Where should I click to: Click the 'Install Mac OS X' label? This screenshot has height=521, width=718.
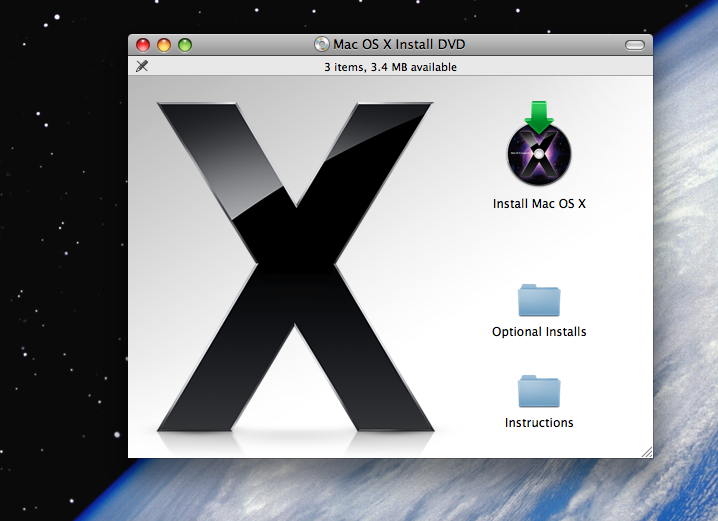pos(539,204)
